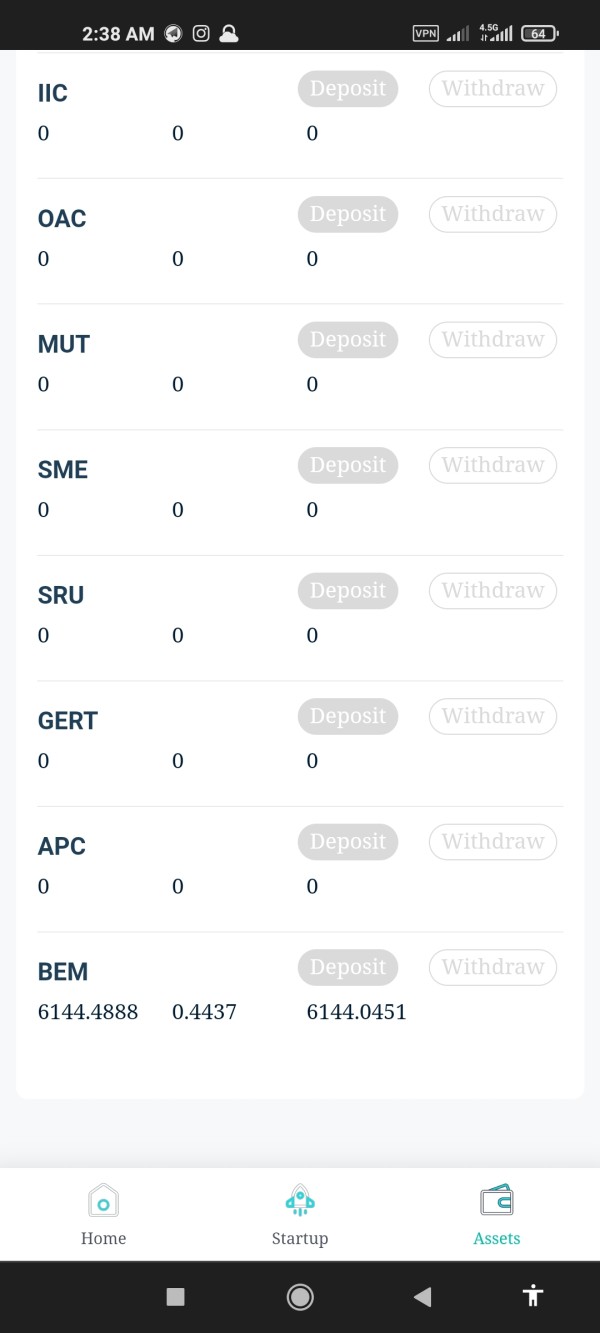Open the Startup rocket icon
The image size is (600, 1333).
(x=300, y=1199)
